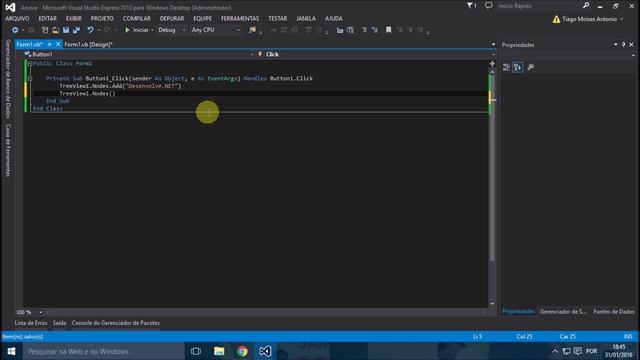Click the Windows Start button
The width and height of the screenshot is (640, 360).
pos(11,351)
